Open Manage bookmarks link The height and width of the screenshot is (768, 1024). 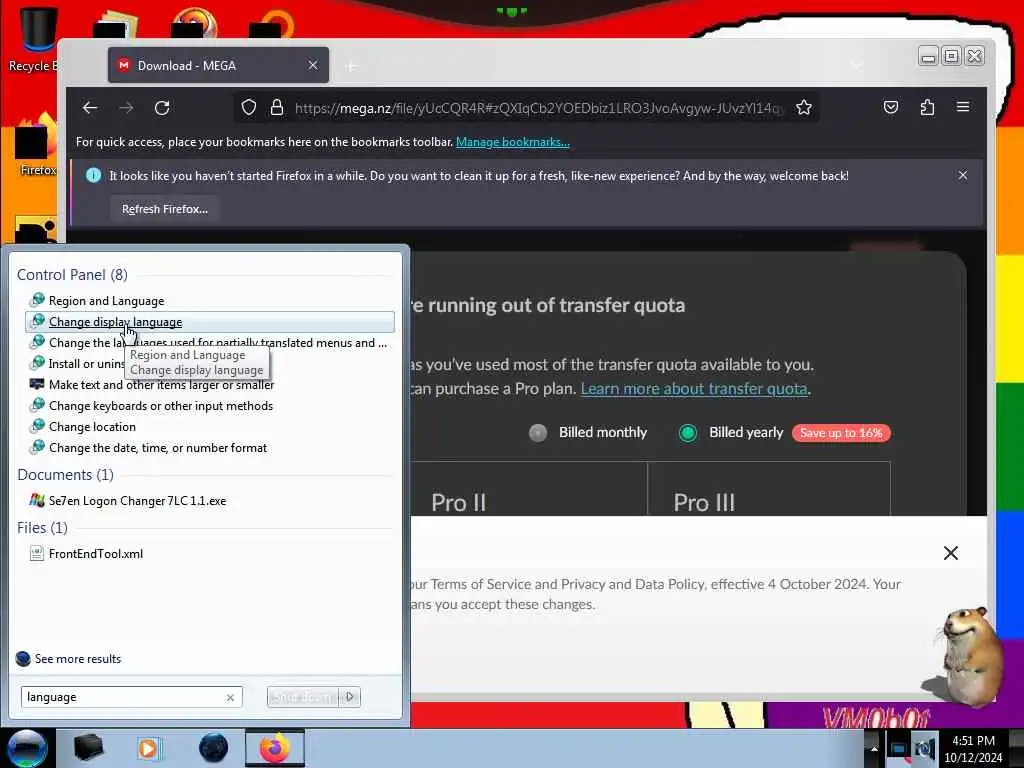click(x=513, y=142)
